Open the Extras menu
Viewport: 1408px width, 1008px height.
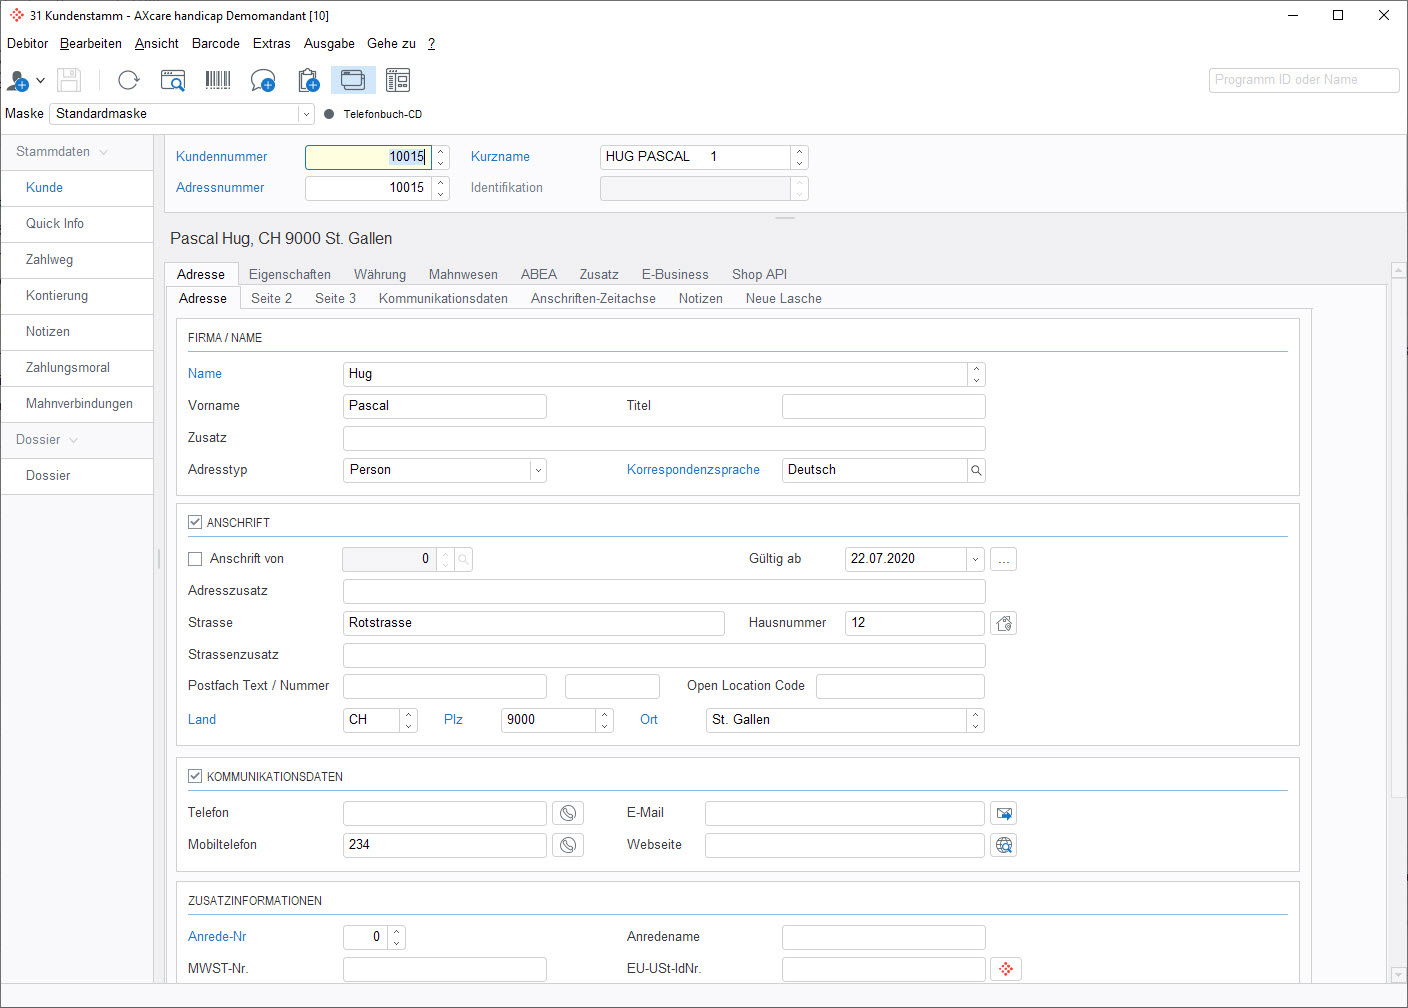click(272, 44)
